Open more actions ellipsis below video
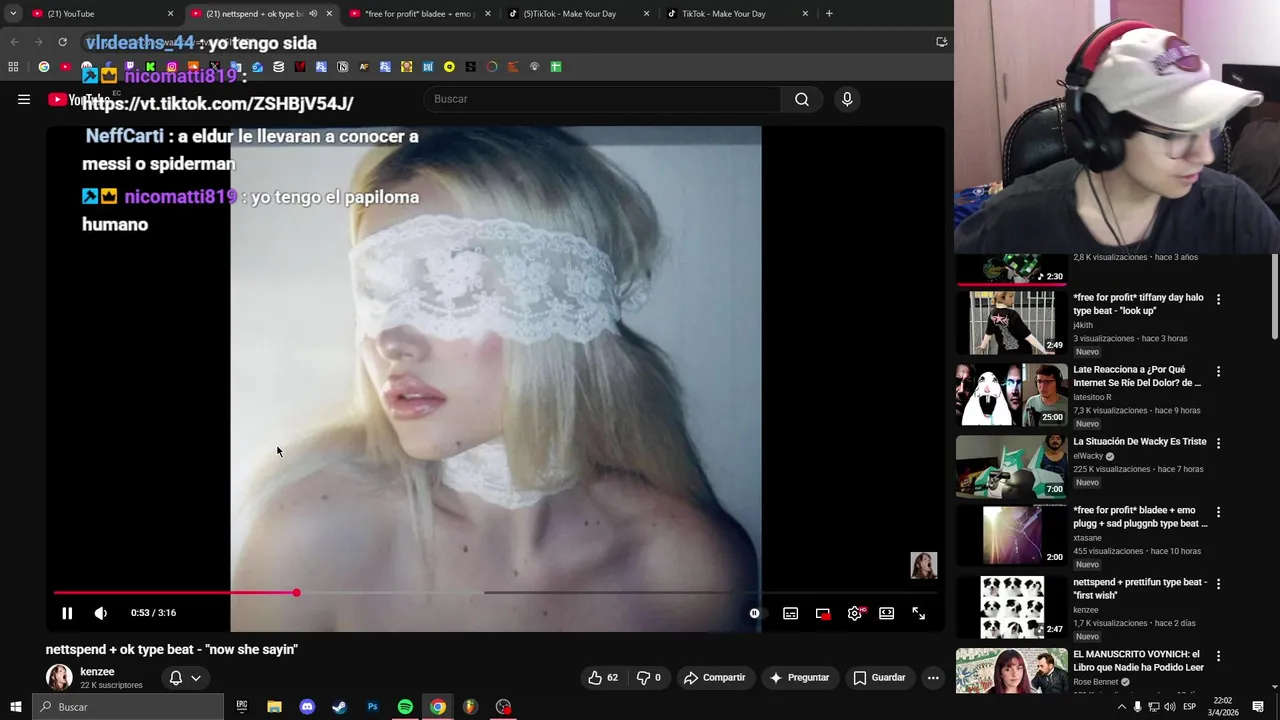 click(x=933, y=677)
